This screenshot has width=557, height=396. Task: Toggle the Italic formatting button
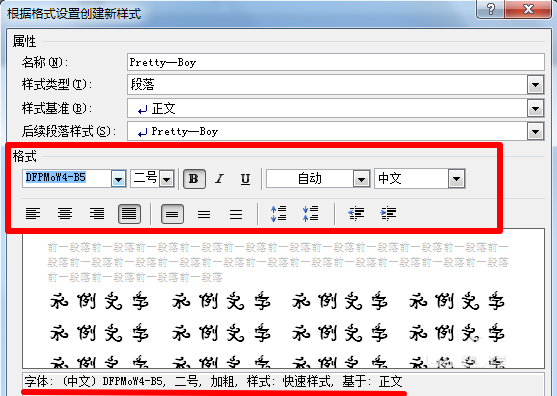[x=220, y=178]
